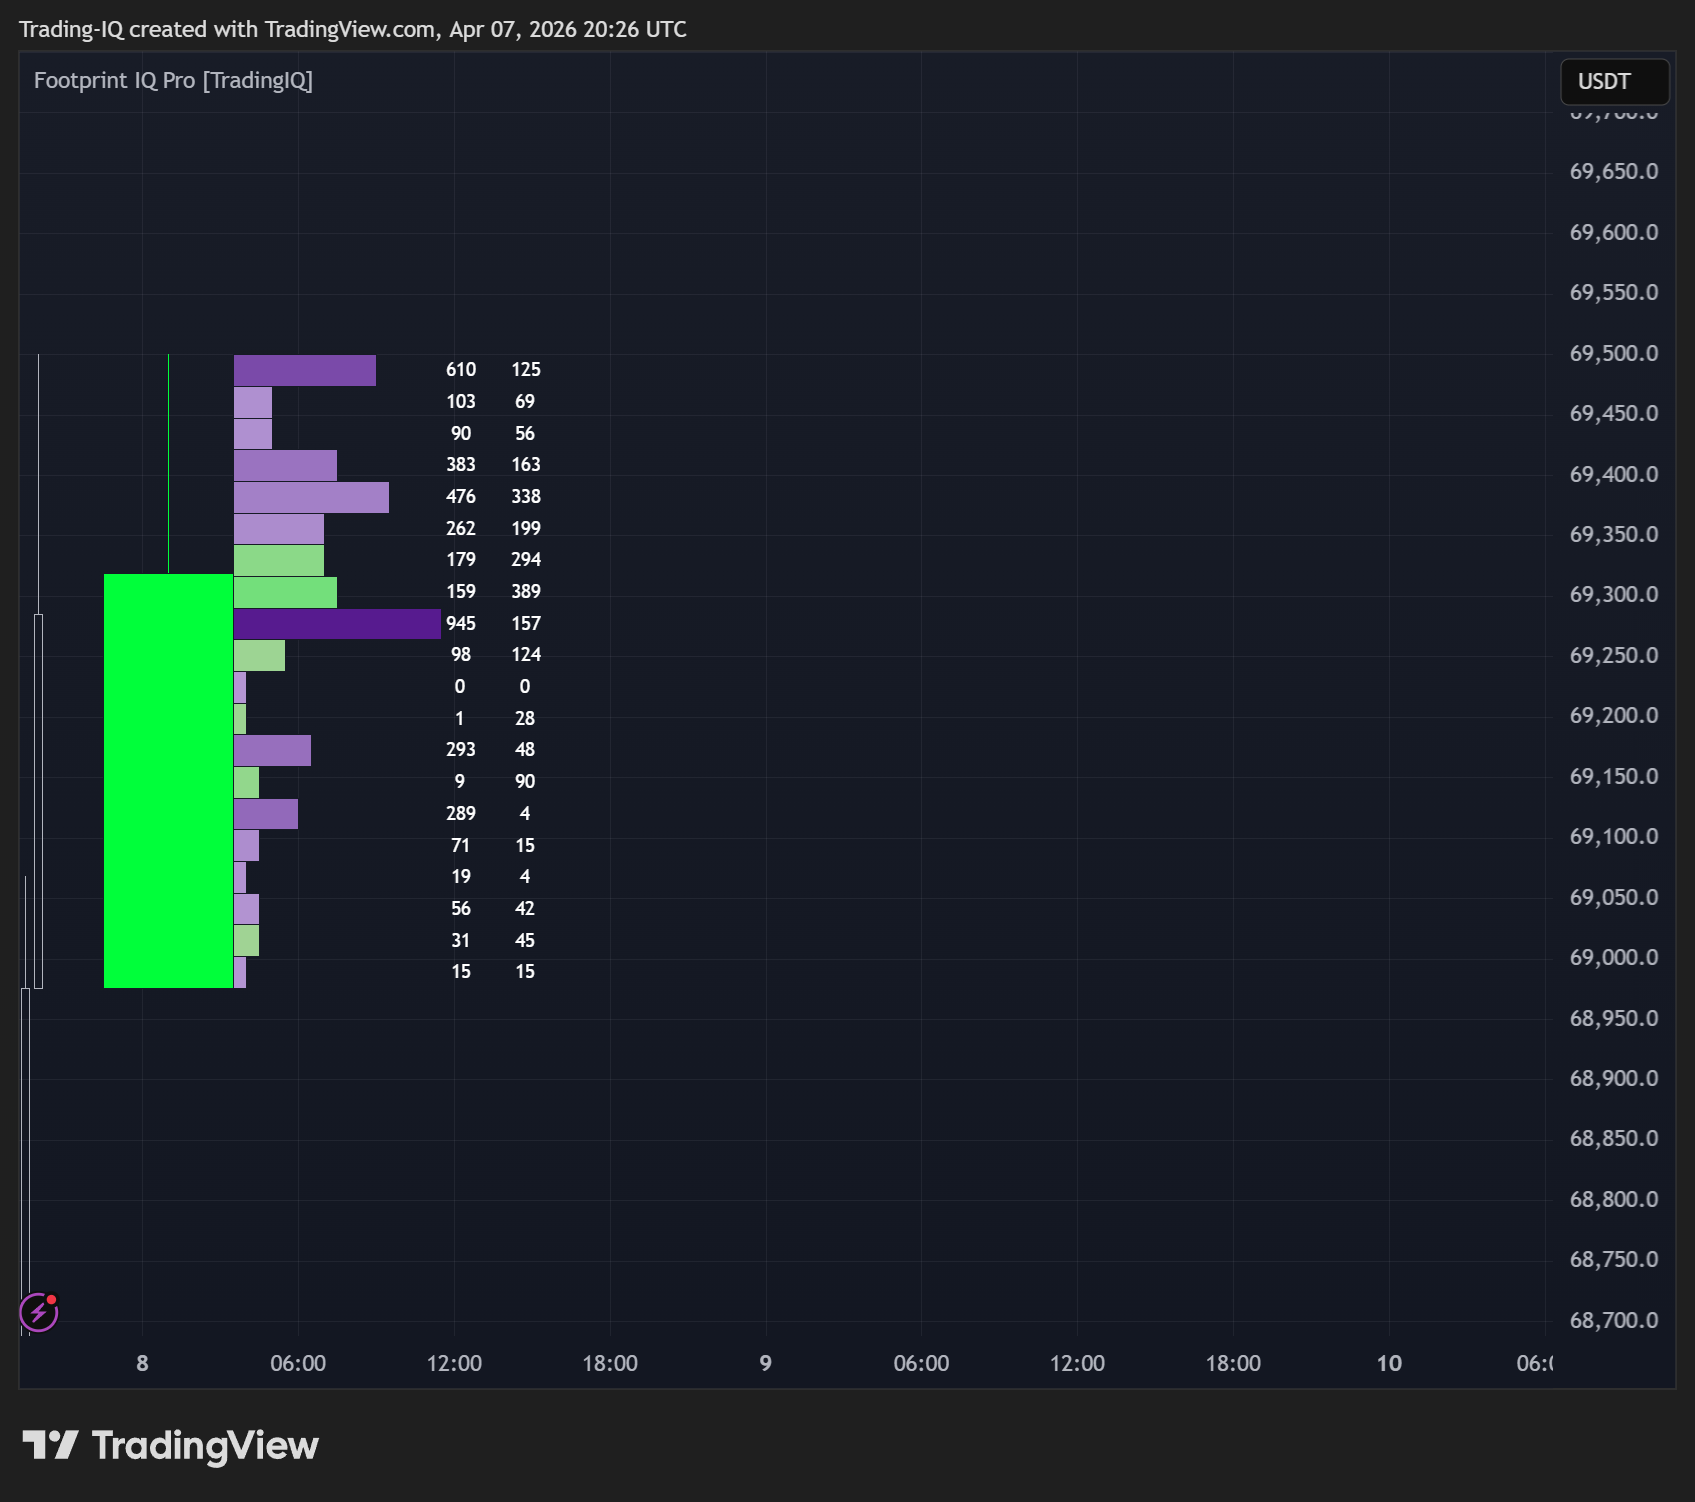Click the date label 9 on time axis

[766, 1364]
